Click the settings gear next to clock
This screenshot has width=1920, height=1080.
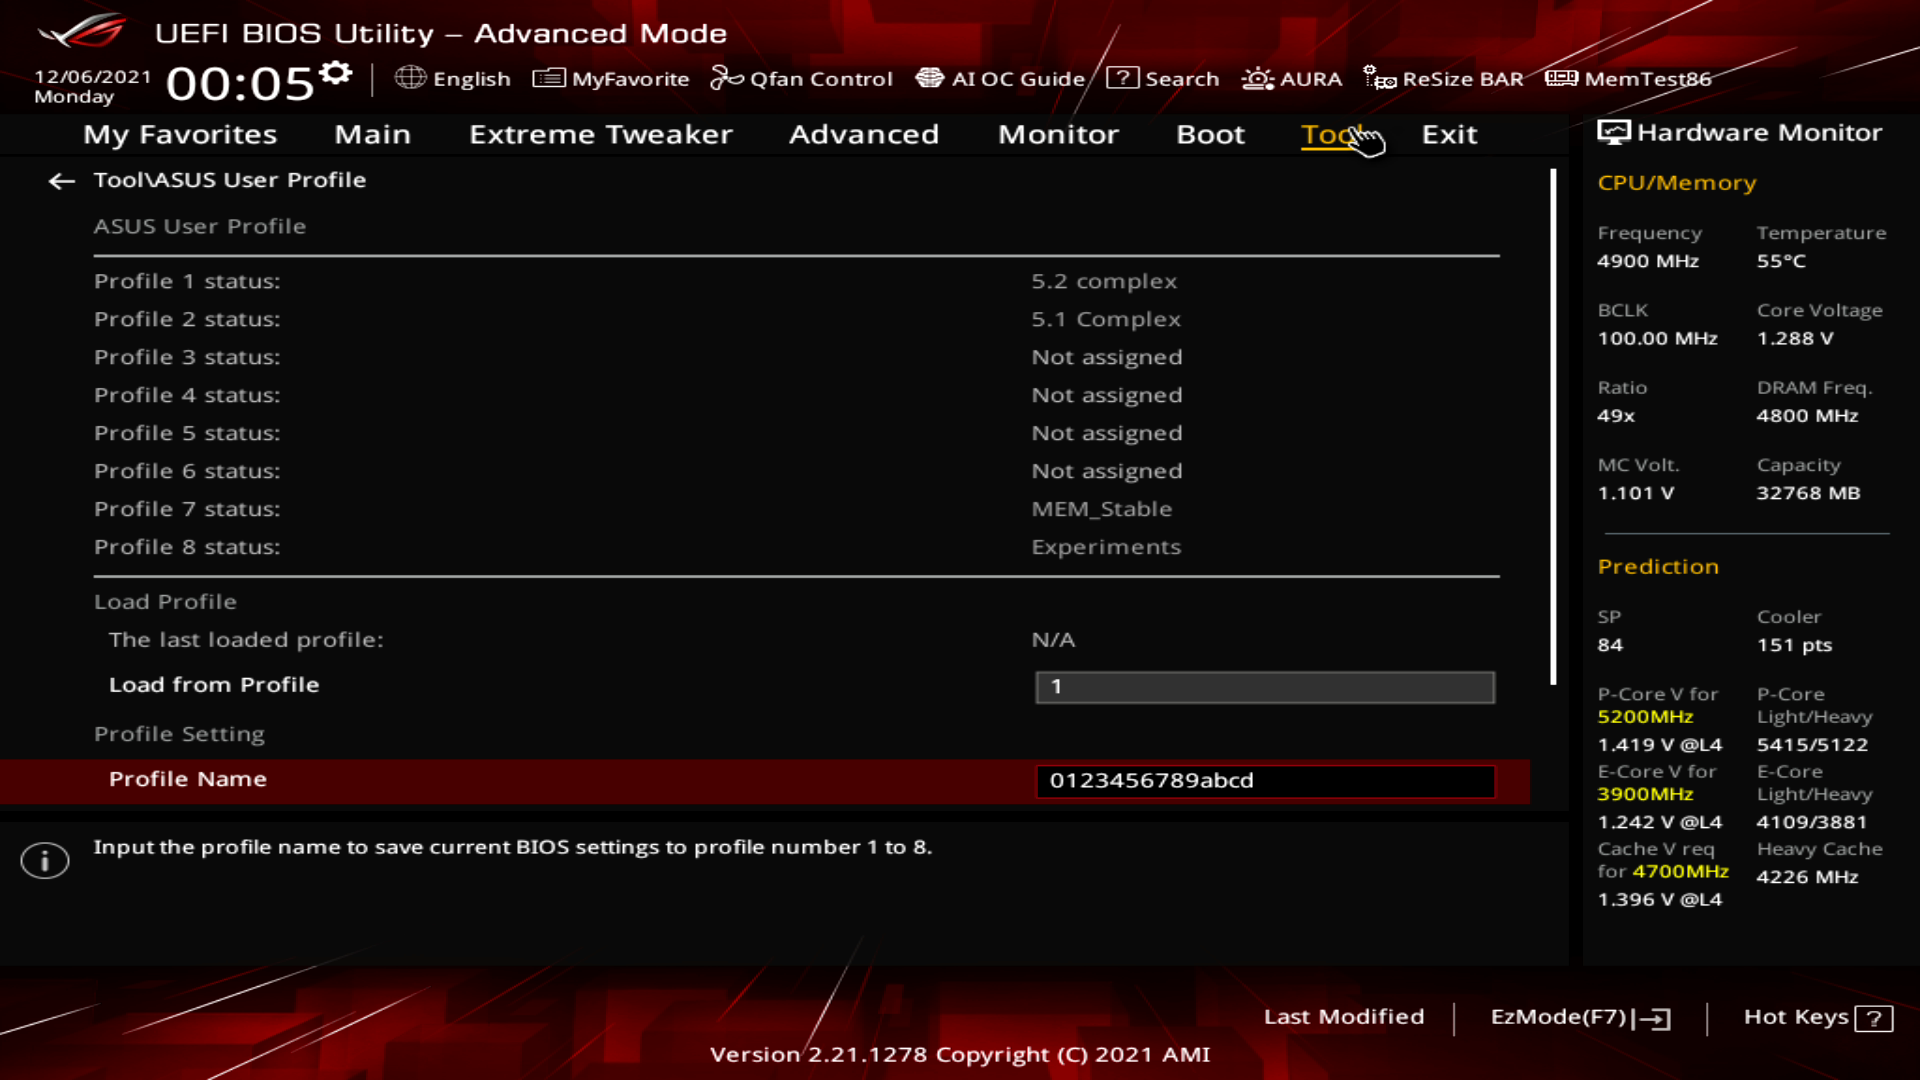pyautogui.click(x=336, y=73)
